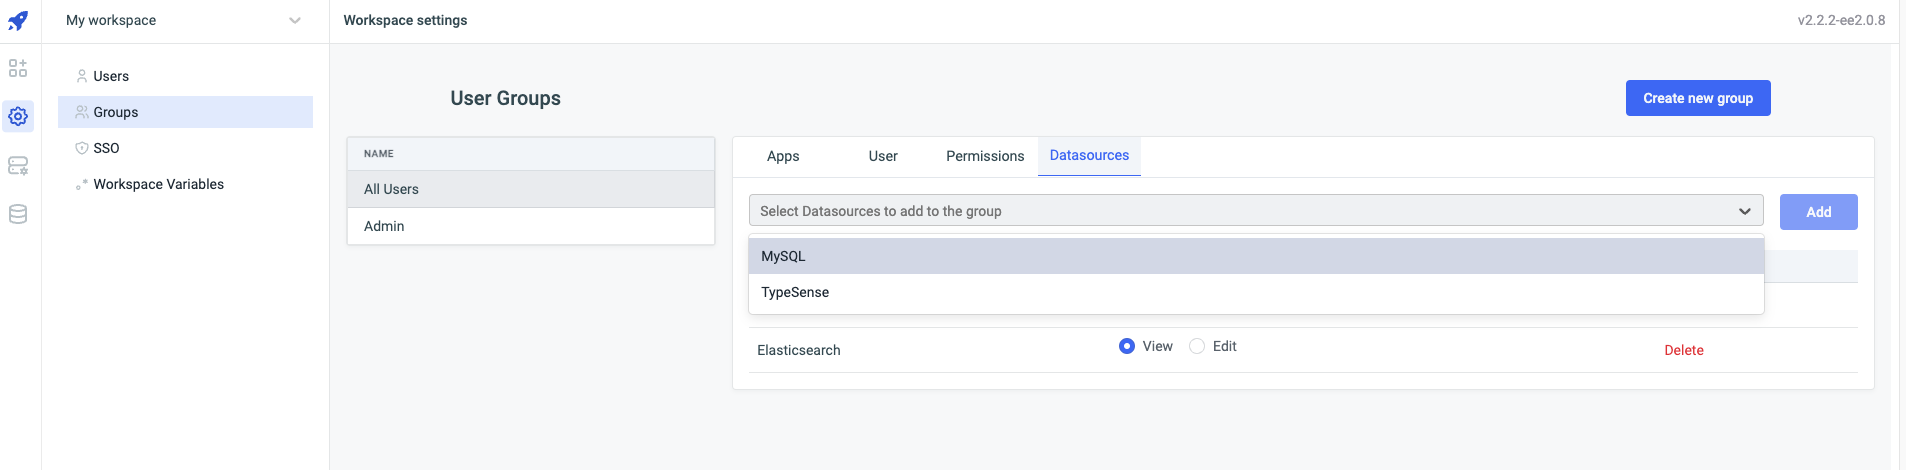The height and width of the screenshot is (470, 1906).
Task: Delete Elasticsearch from the group
Action: 1683,350
